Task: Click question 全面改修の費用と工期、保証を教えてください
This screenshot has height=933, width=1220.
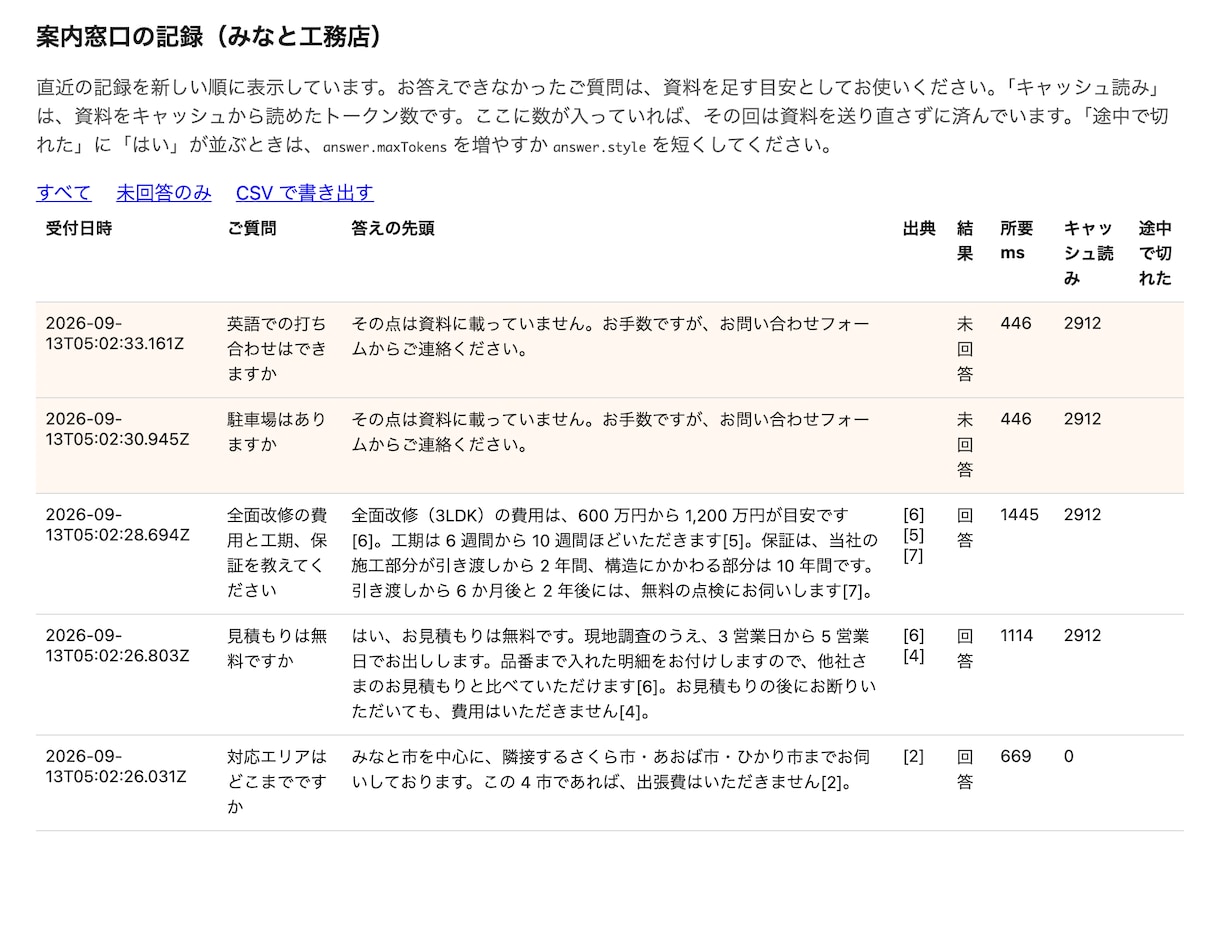Action: coord(277,553)
